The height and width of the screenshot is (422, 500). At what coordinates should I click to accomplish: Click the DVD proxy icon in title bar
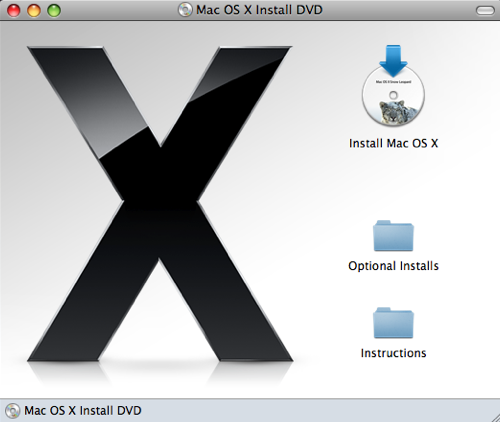pyautogui.click(x=185, y=10)
